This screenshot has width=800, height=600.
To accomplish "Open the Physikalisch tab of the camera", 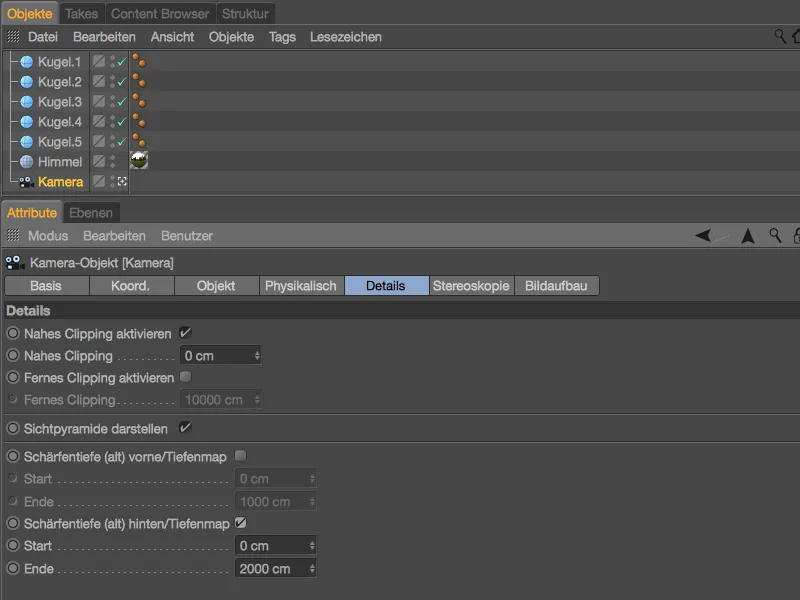I will tap(302, 286).
